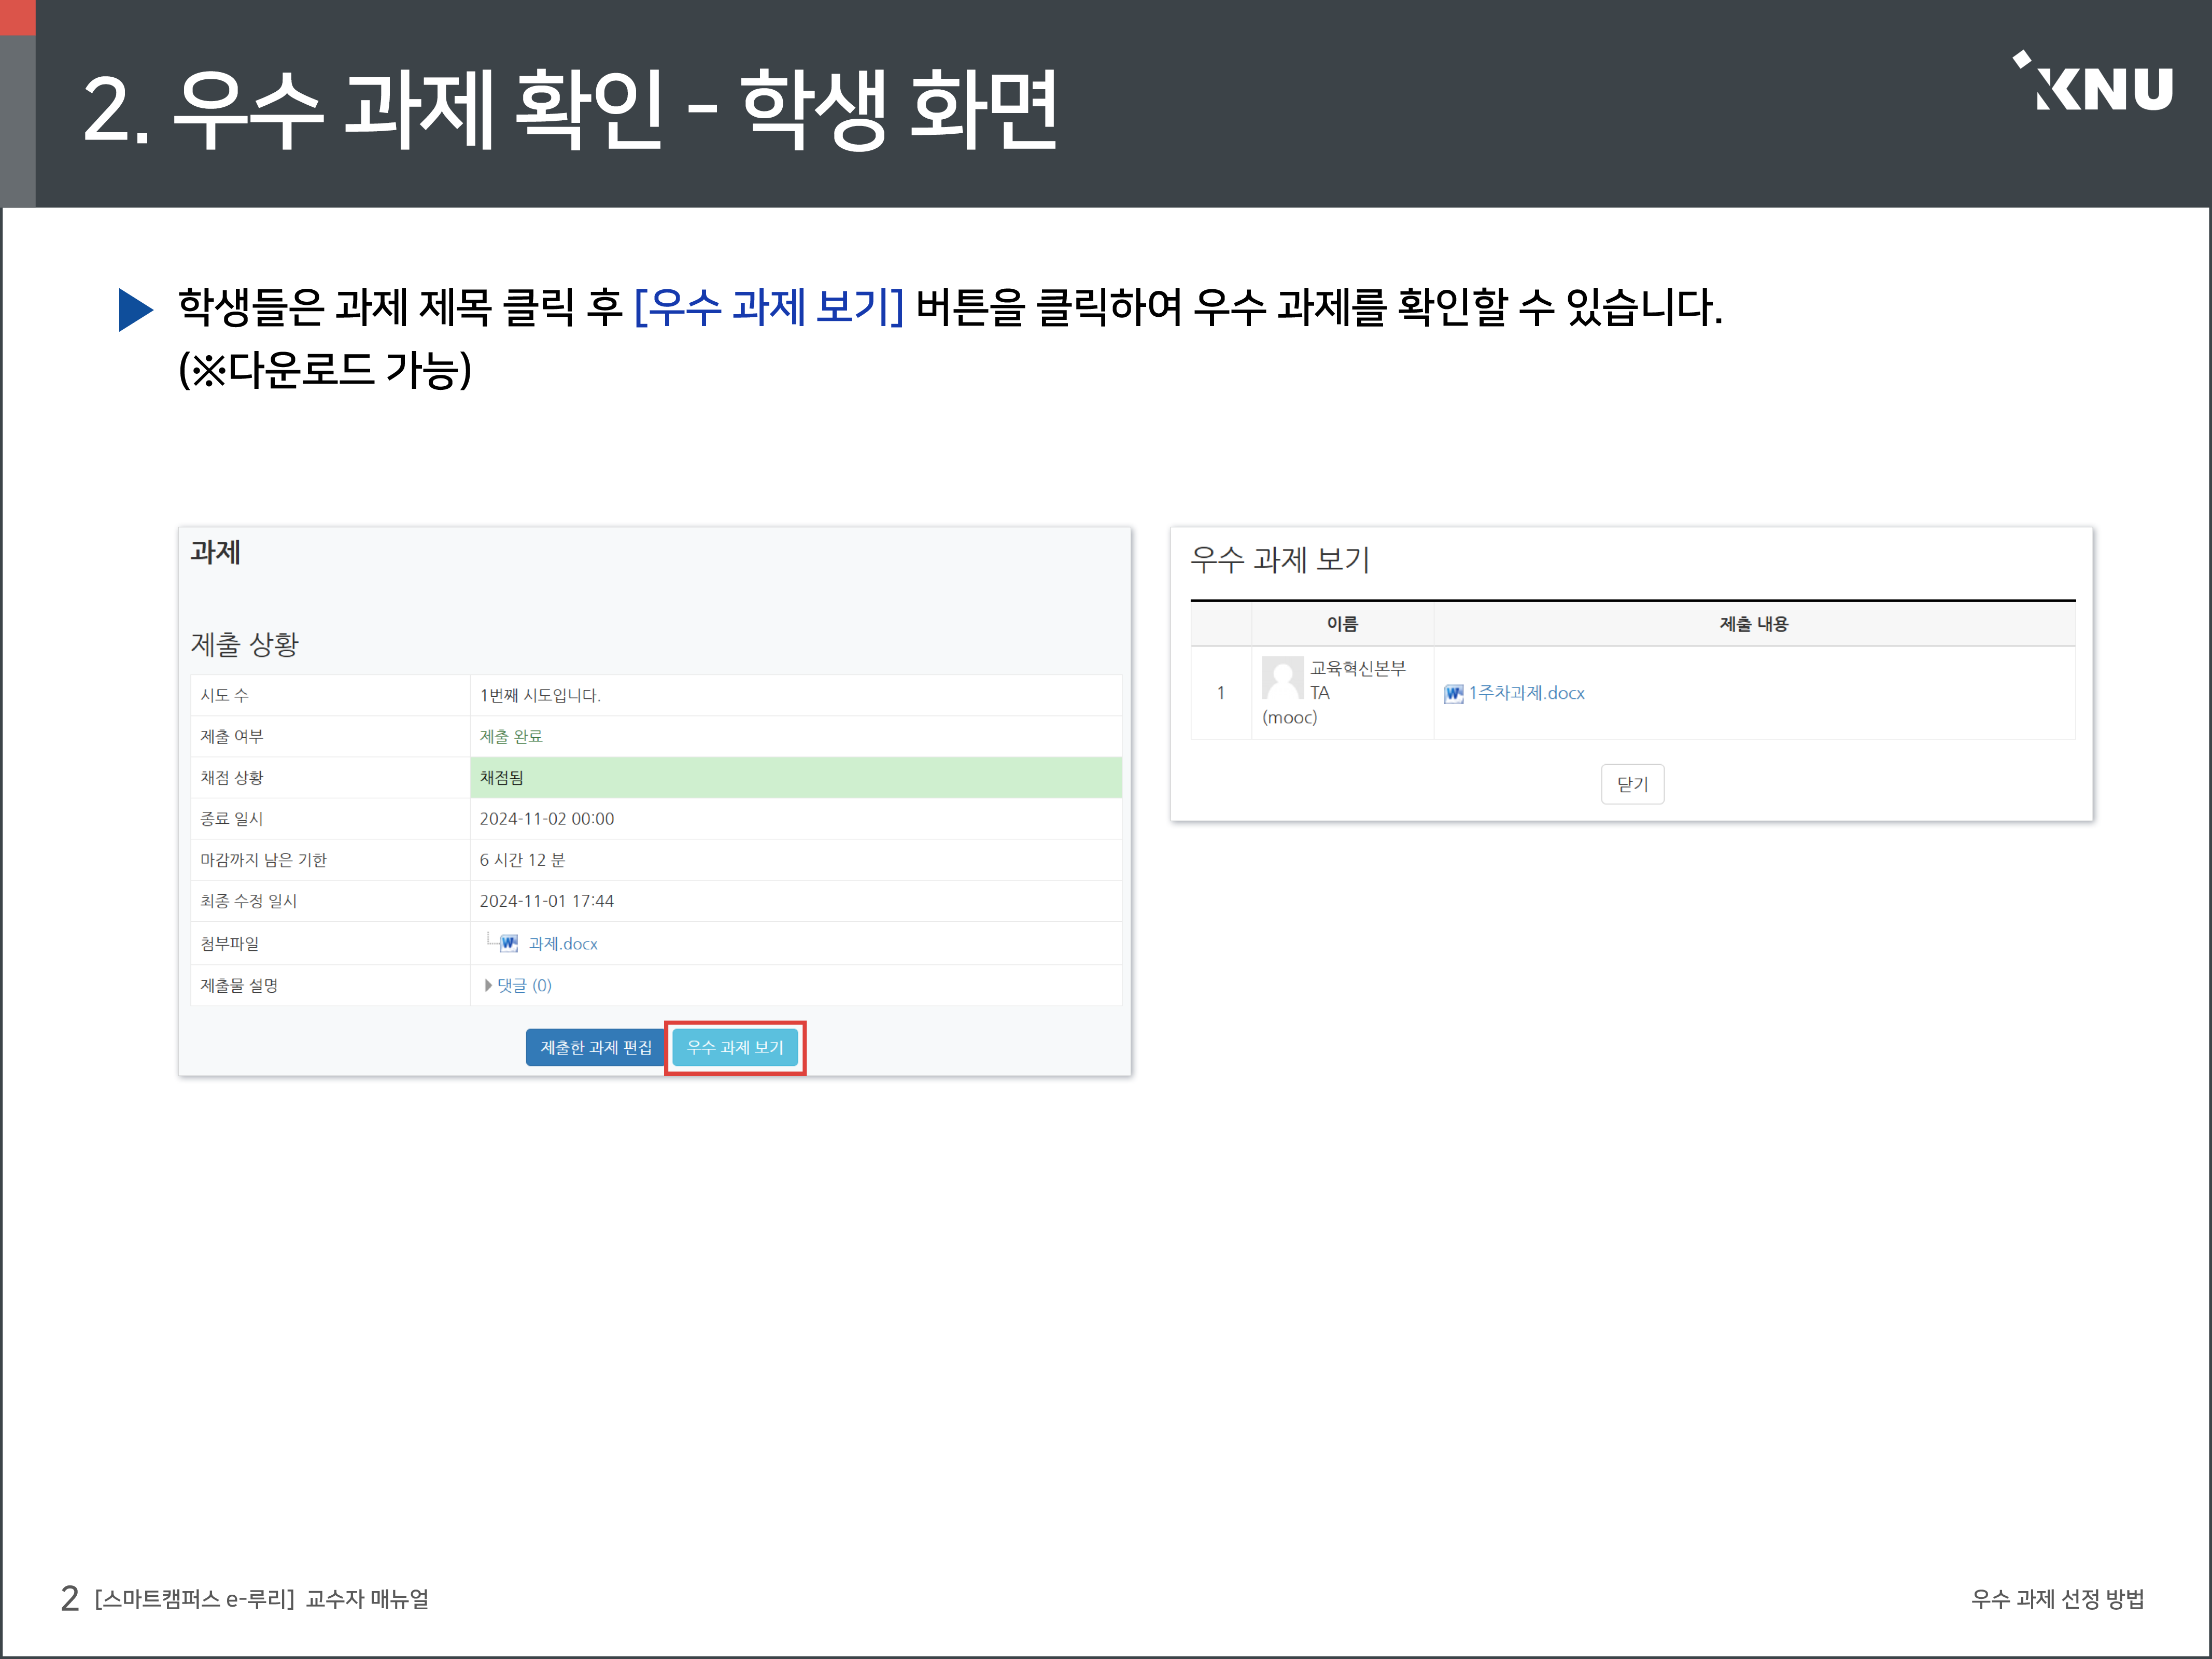Expand the 댓글 (0) triangle arrow
2212x1659 pixels.
click(x=488, y=985)
